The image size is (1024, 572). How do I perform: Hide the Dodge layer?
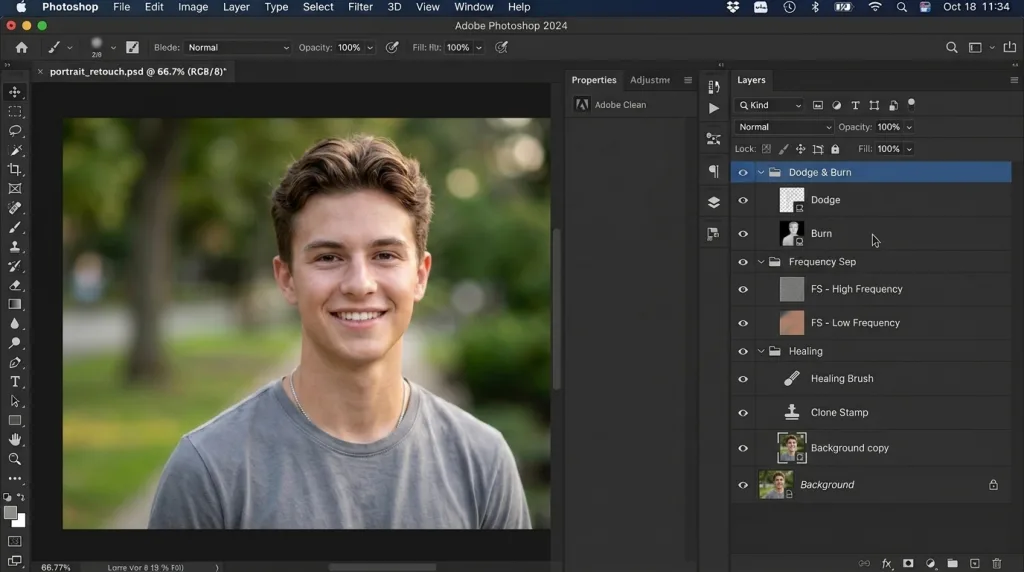[x=743, y=200]
